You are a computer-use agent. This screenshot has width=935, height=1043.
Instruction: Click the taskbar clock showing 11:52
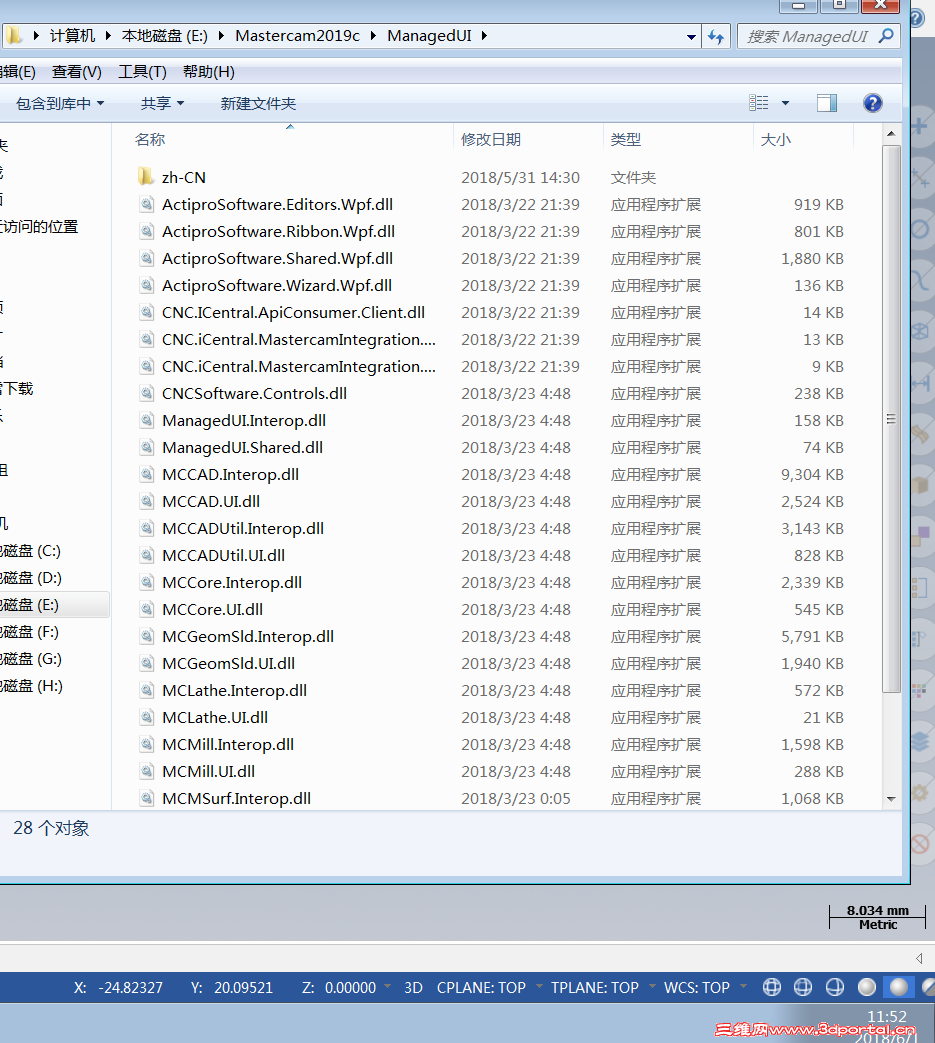click(886, 1016)
